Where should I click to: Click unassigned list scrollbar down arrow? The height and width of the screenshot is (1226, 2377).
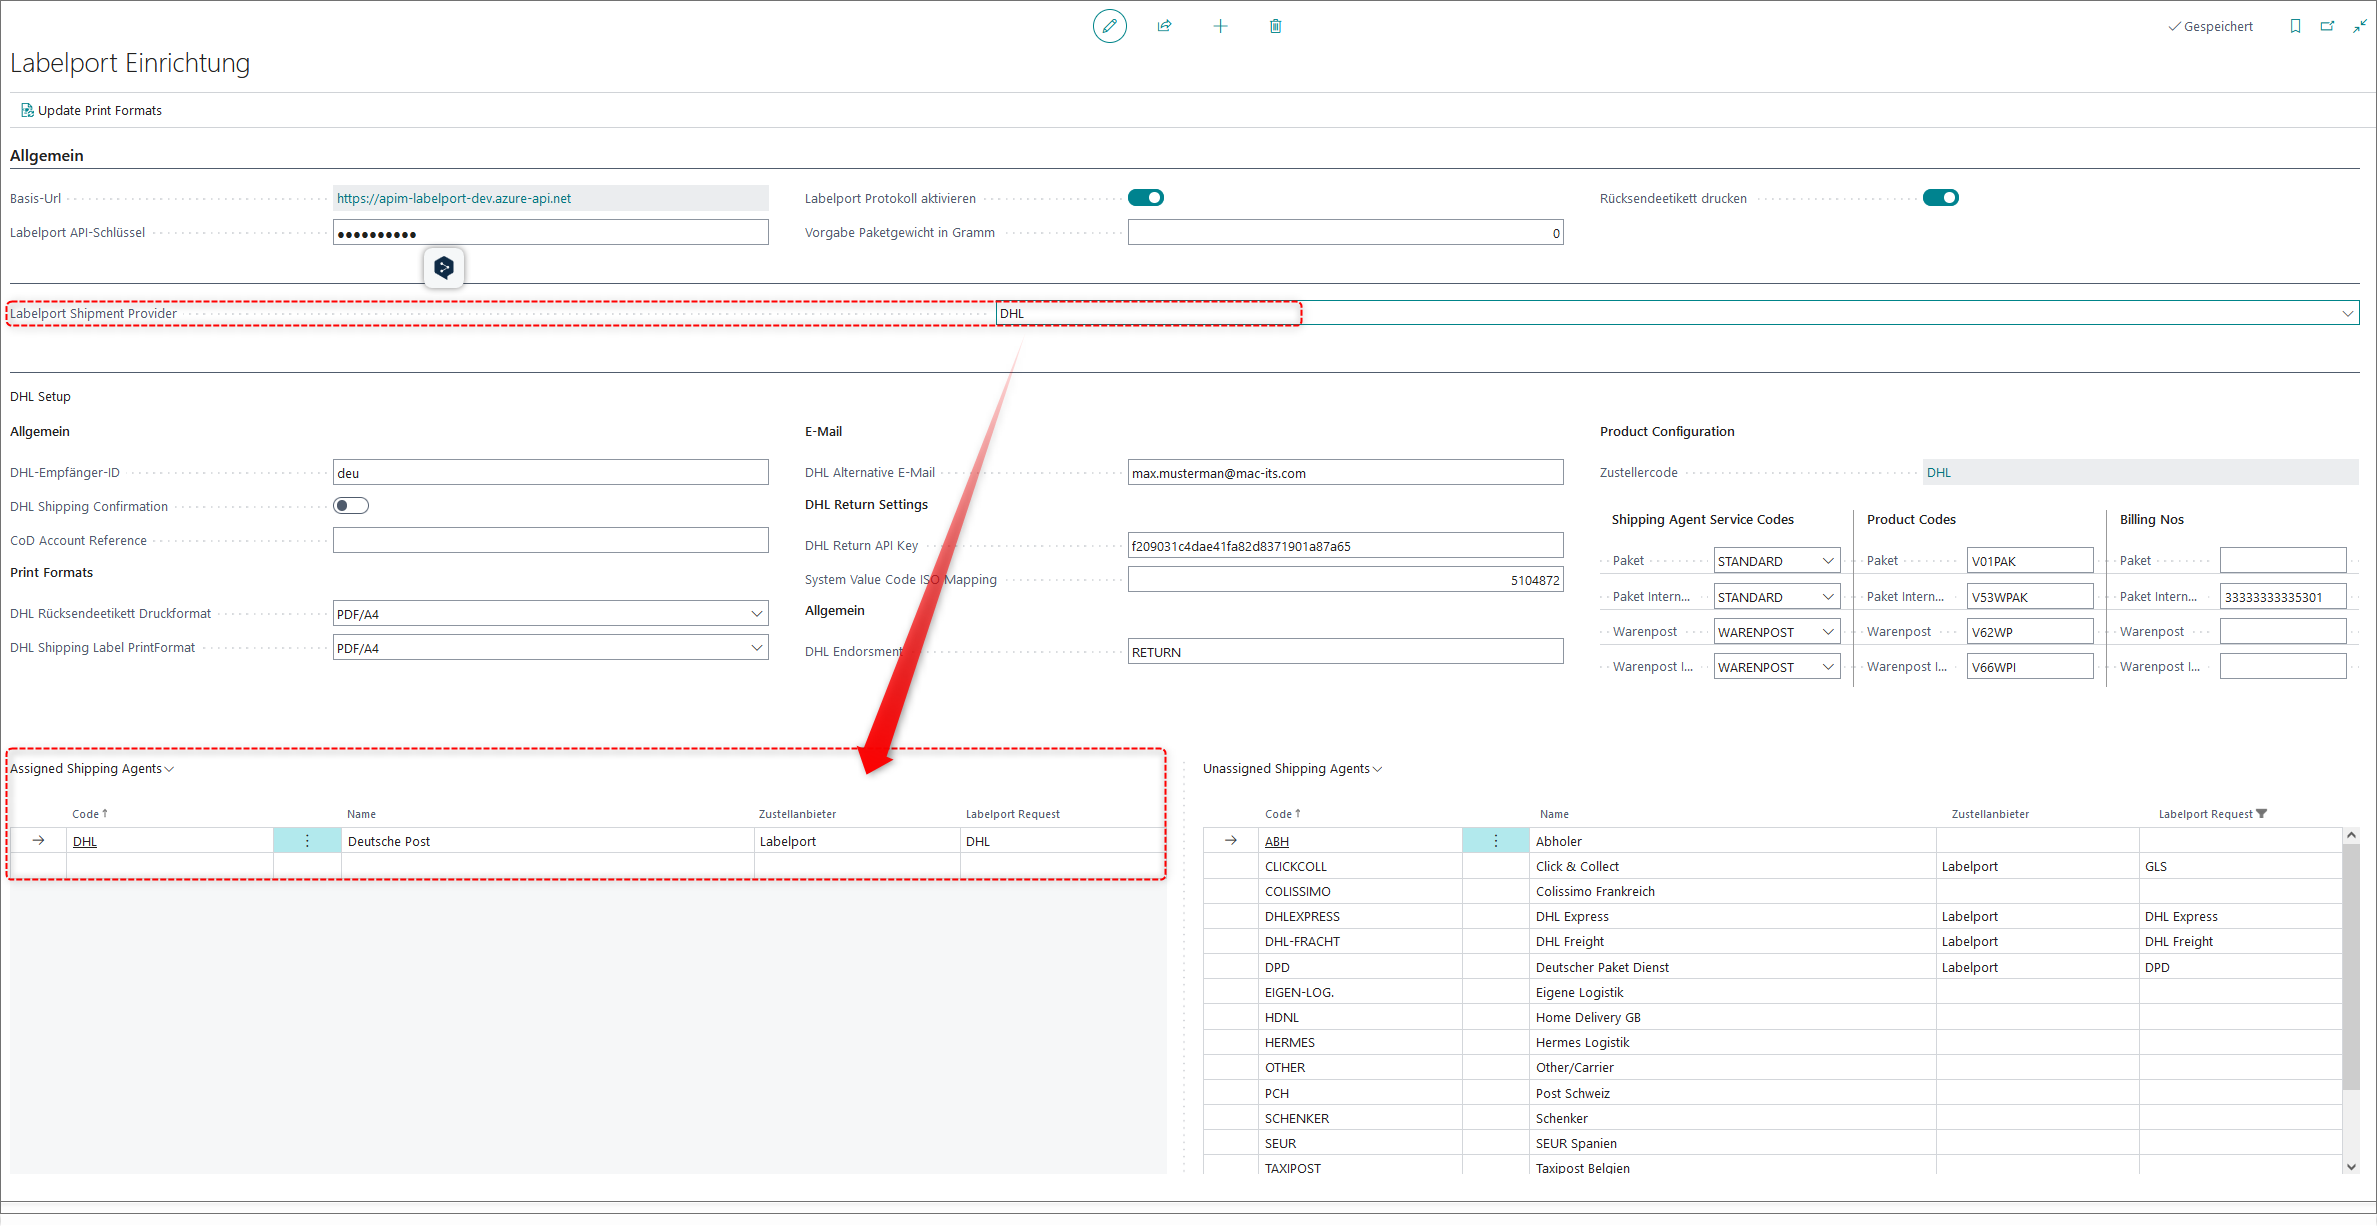pyautogui.click(x=2351, y=1166)
